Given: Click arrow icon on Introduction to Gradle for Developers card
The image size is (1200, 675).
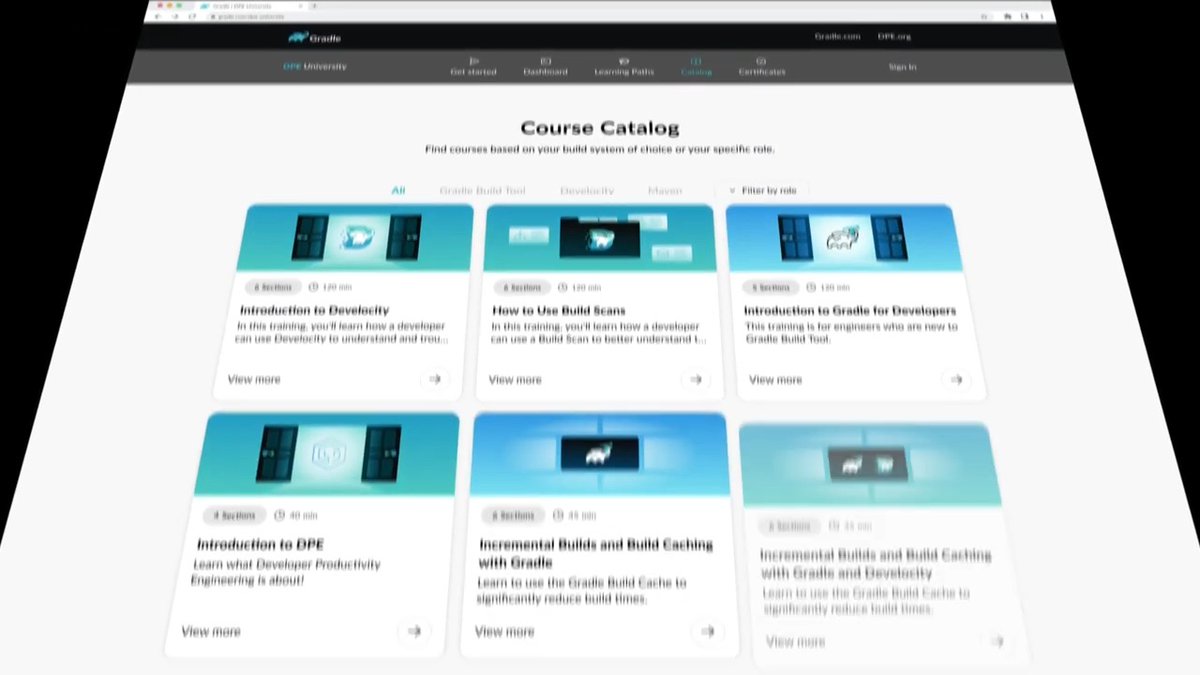Looking at the screenshot, I should 957,380.
